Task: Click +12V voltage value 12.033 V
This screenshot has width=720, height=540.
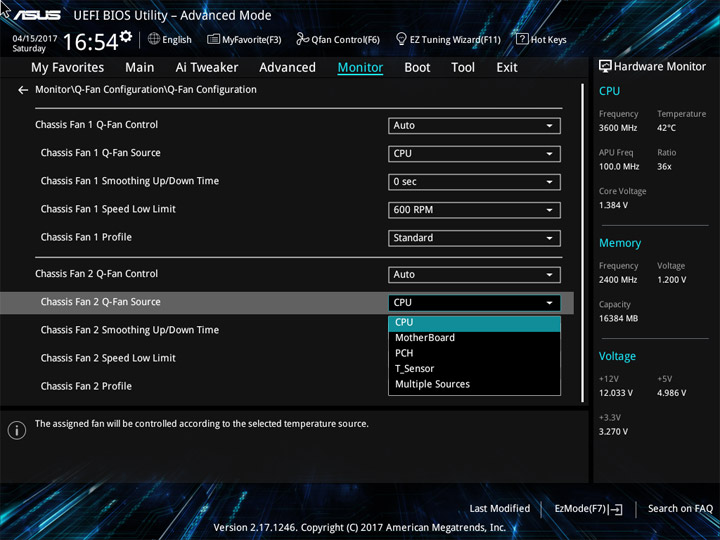Action: [615, 393]
